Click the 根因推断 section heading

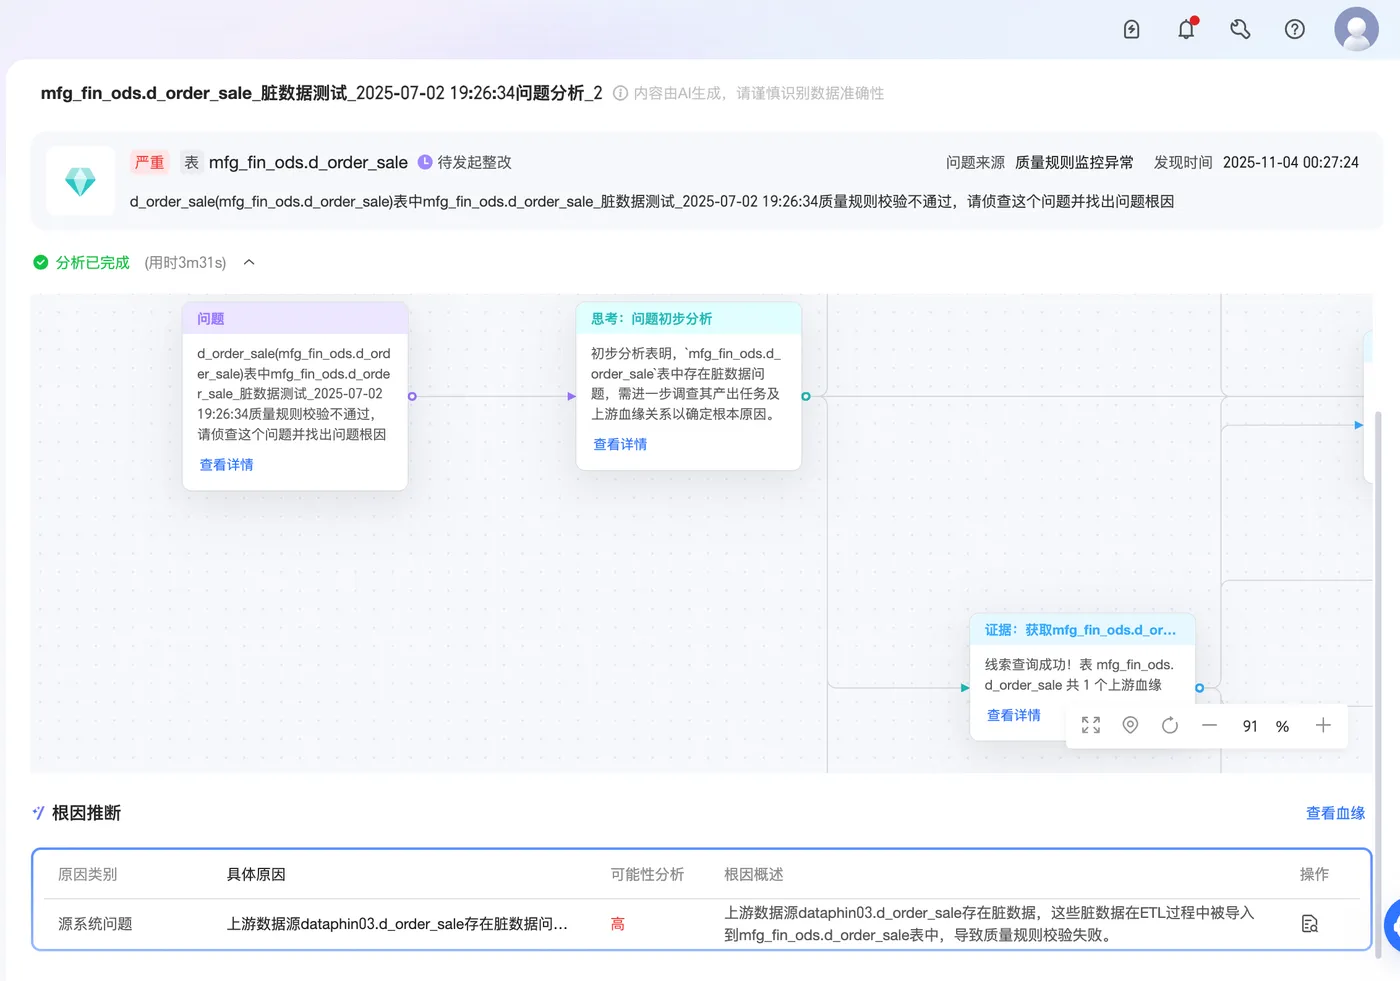pyautogui.click(x=86, y=813)
